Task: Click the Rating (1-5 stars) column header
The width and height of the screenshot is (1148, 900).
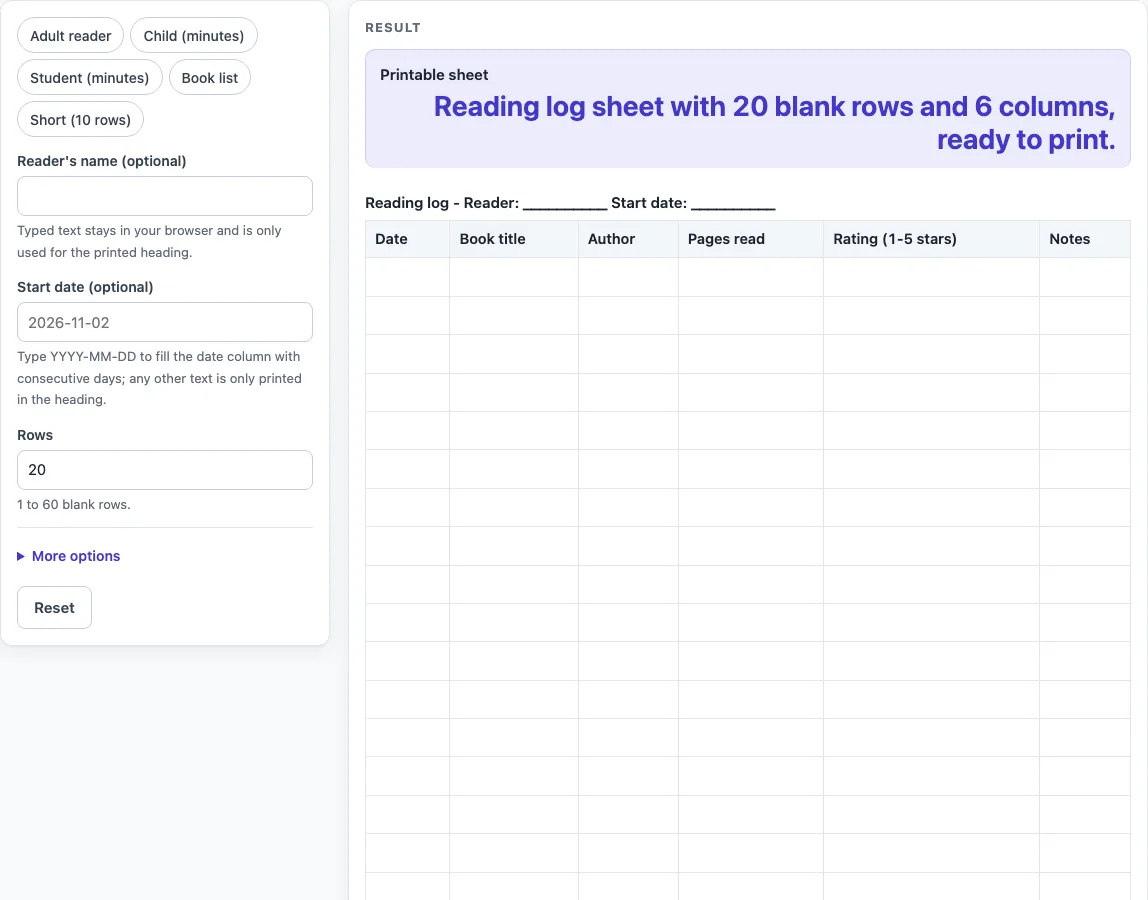Action: 931,239
